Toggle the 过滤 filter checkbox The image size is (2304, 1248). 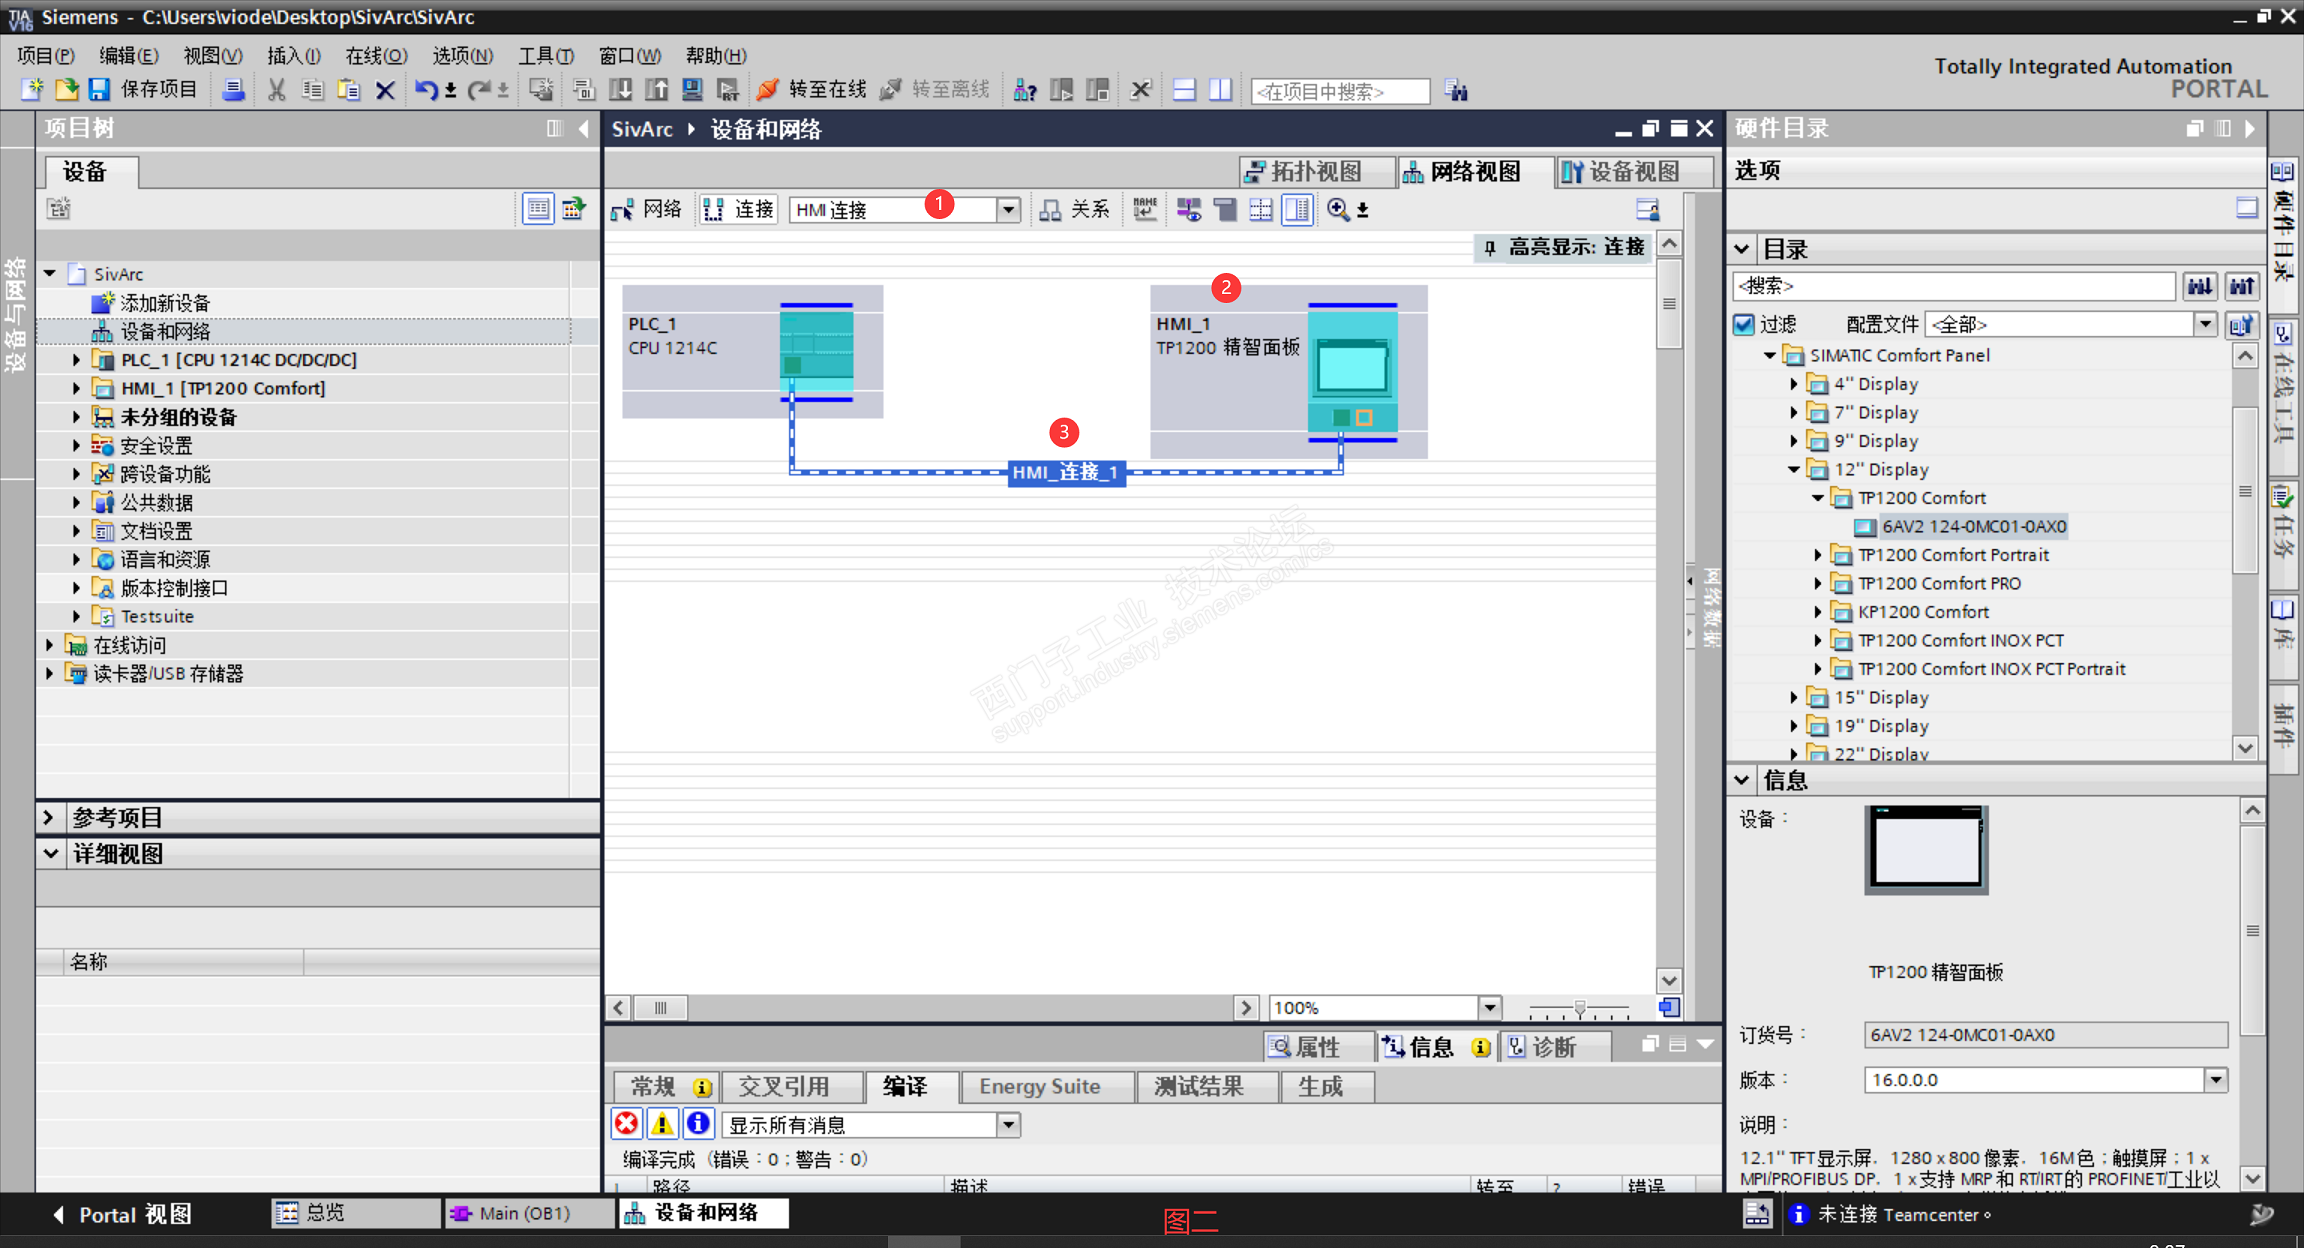1744,324
